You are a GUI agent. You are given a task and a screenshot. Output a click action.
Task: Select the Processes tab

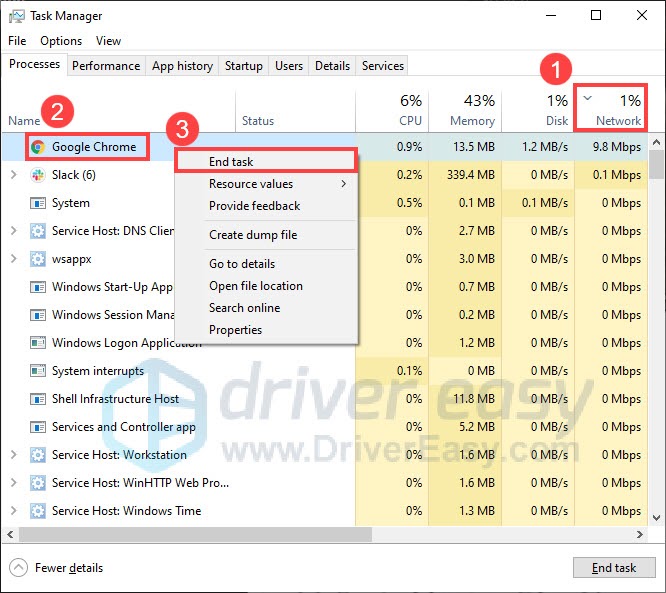pos(34,64)
